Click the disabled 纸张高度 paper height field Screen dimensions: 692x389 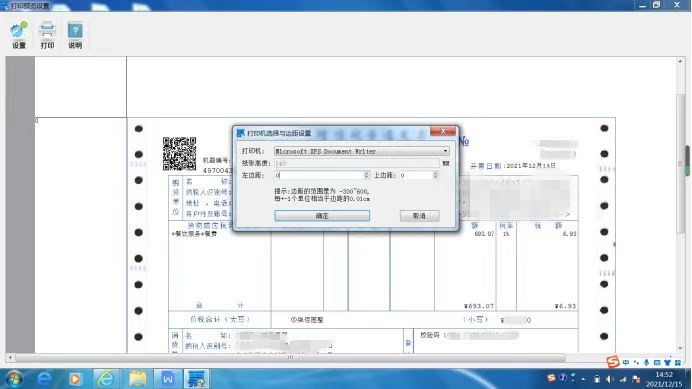pyautogui.click(x=356, y=163)
